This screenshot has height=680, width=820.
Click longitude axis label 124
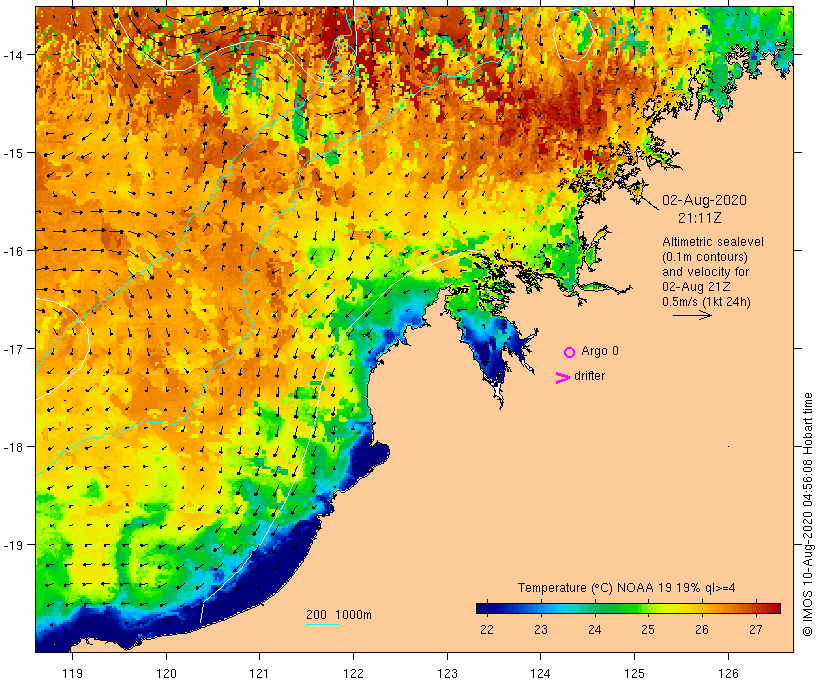coord(540,673)
